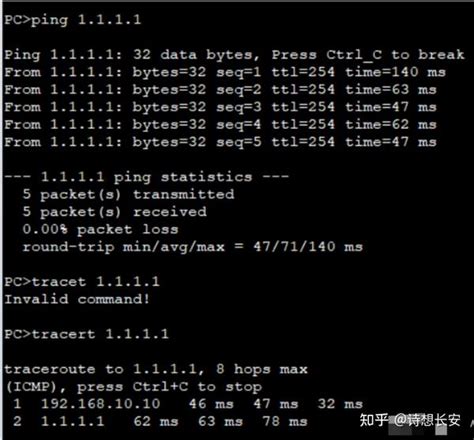Screen dimensions: 474x440
Task: Click the 'PC>tracert 1.1.1.1' command line
Action: tap(87, 334)
